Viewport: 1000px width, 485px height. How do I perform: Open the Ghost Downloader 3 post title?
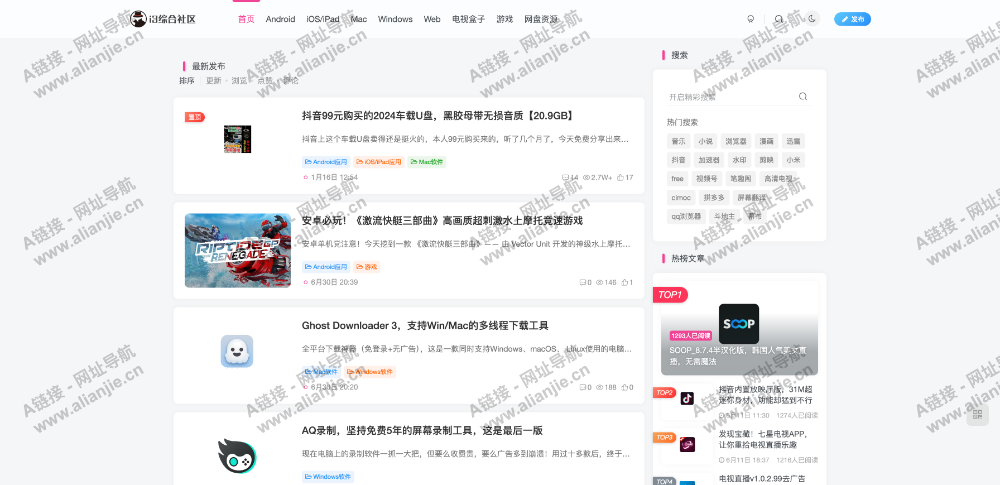pyautogui.click(x=425, y=325)
